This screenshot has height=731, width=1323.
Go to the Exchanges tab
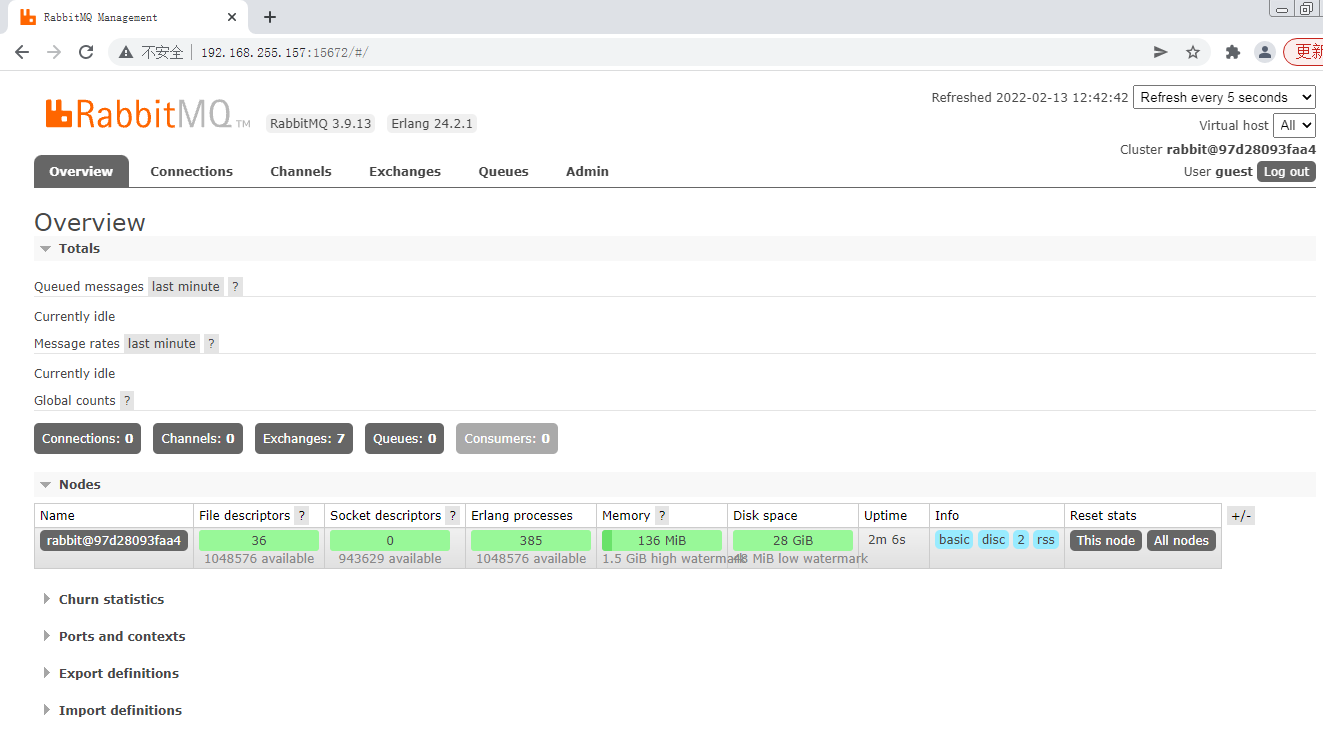(x=404, y=172)
